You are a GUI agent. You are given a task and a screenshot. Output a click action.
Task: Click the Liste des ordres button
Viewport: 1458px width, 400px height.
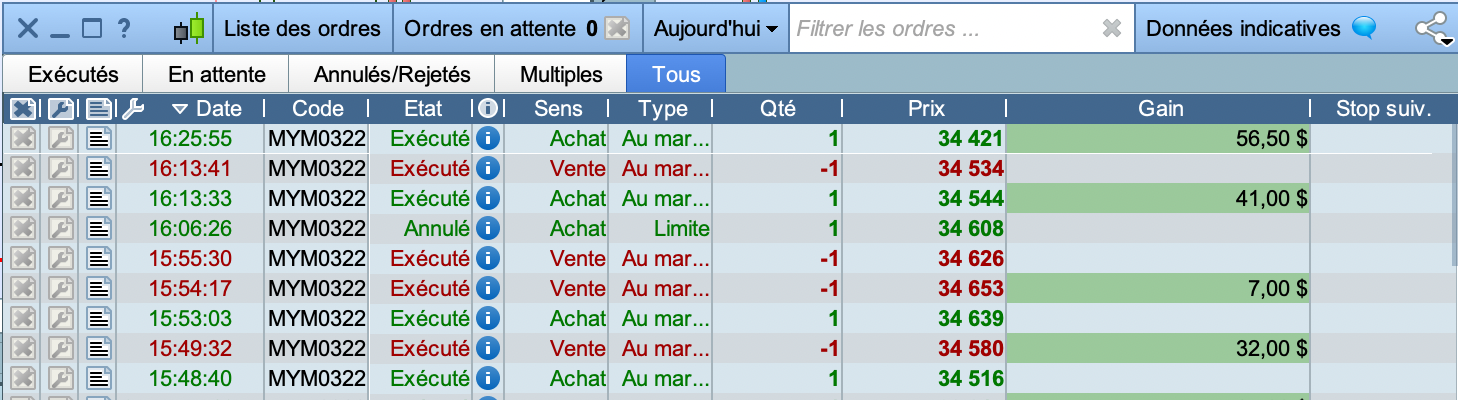click(x=302, y=29)
